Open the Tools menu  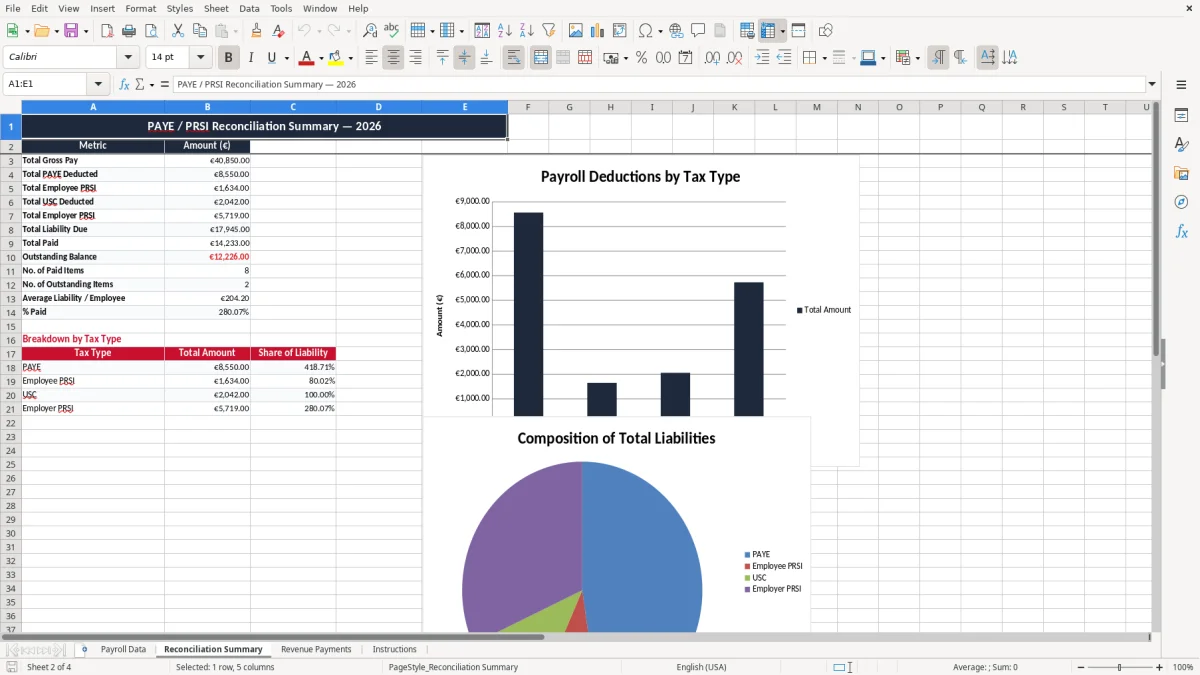pos(281,8)
